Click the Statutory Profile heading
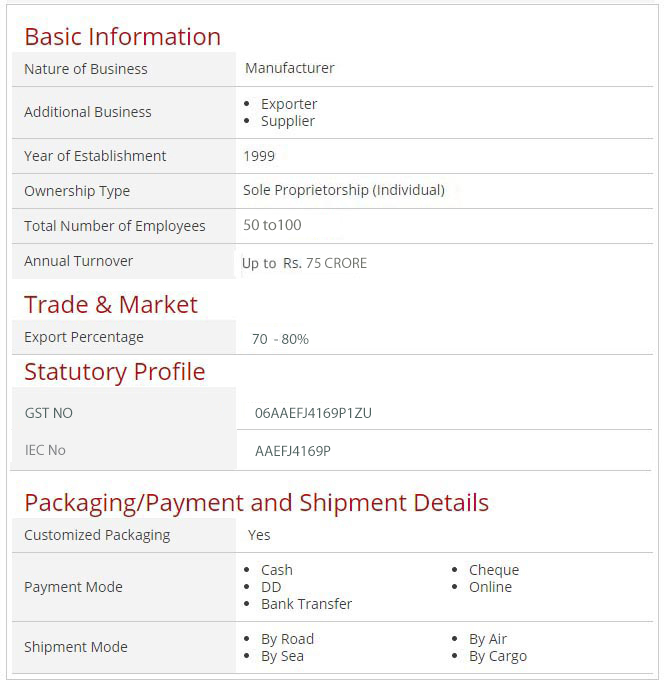The height and width of the screenshot is (700, 664). tap(115, 372)
